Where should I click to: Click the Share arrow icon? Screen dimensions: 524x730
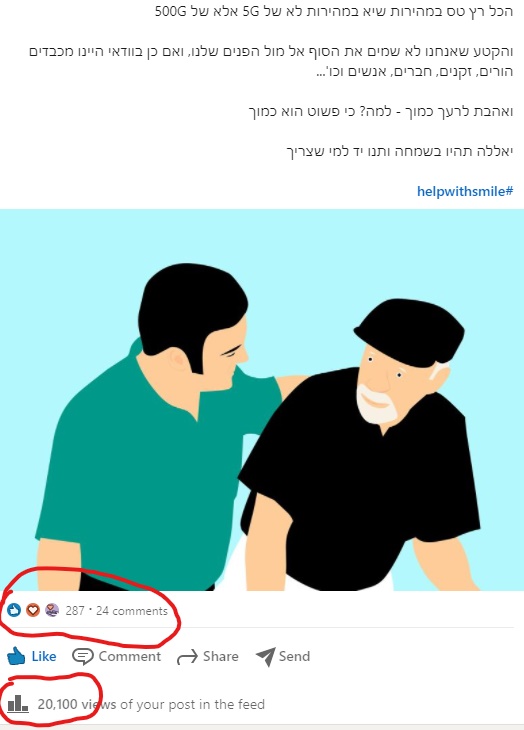187,657
